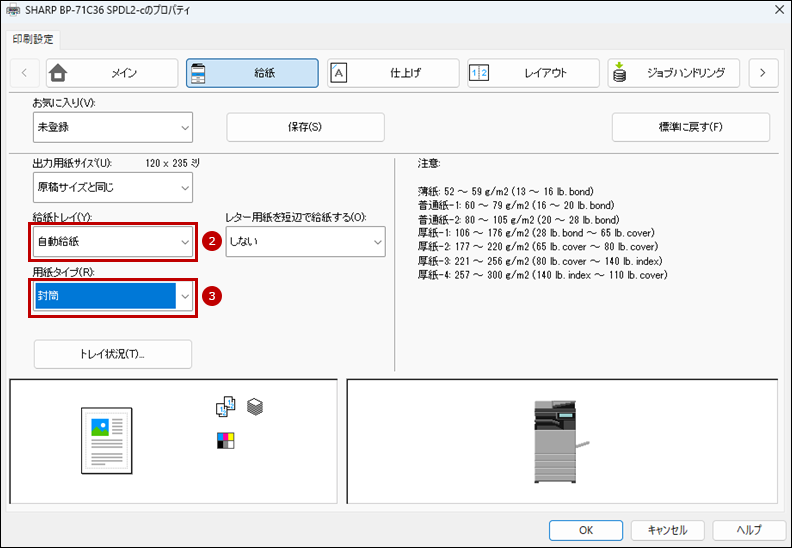Open トレイ状況 tray status button
The image size is (792, 548).
click(x=112, y=354)
